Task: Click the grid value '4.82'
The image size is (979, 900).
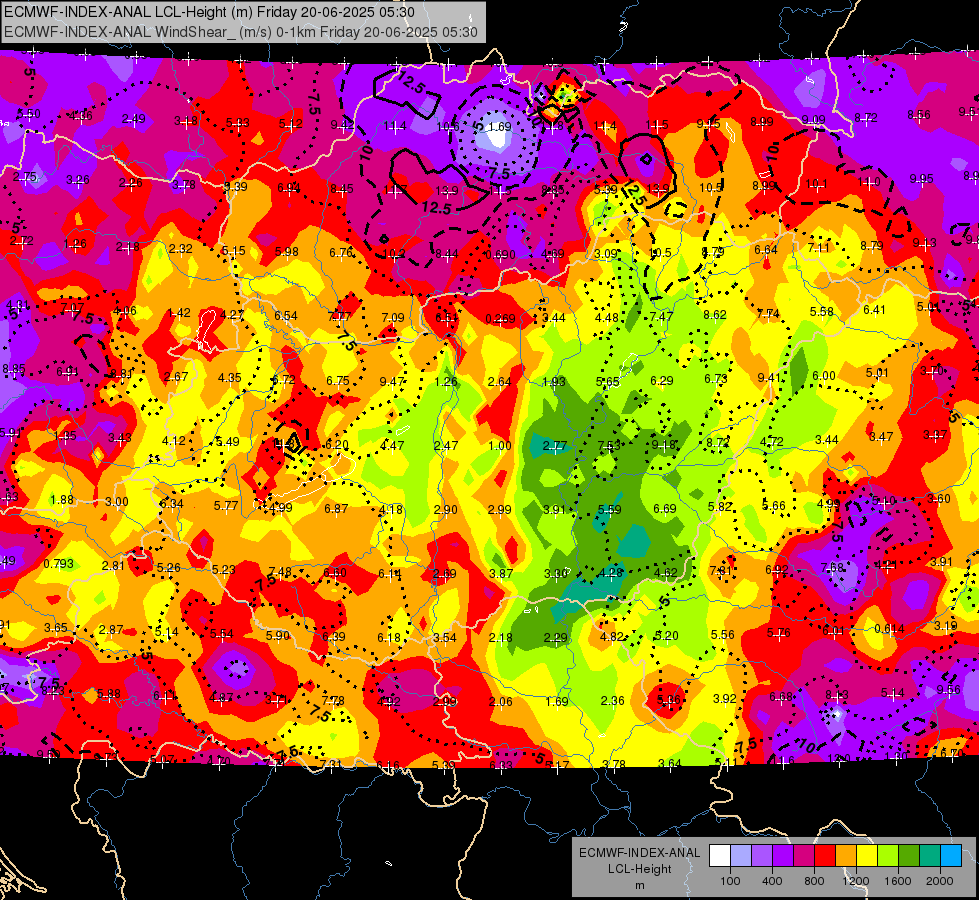Action: click(611, 637)
